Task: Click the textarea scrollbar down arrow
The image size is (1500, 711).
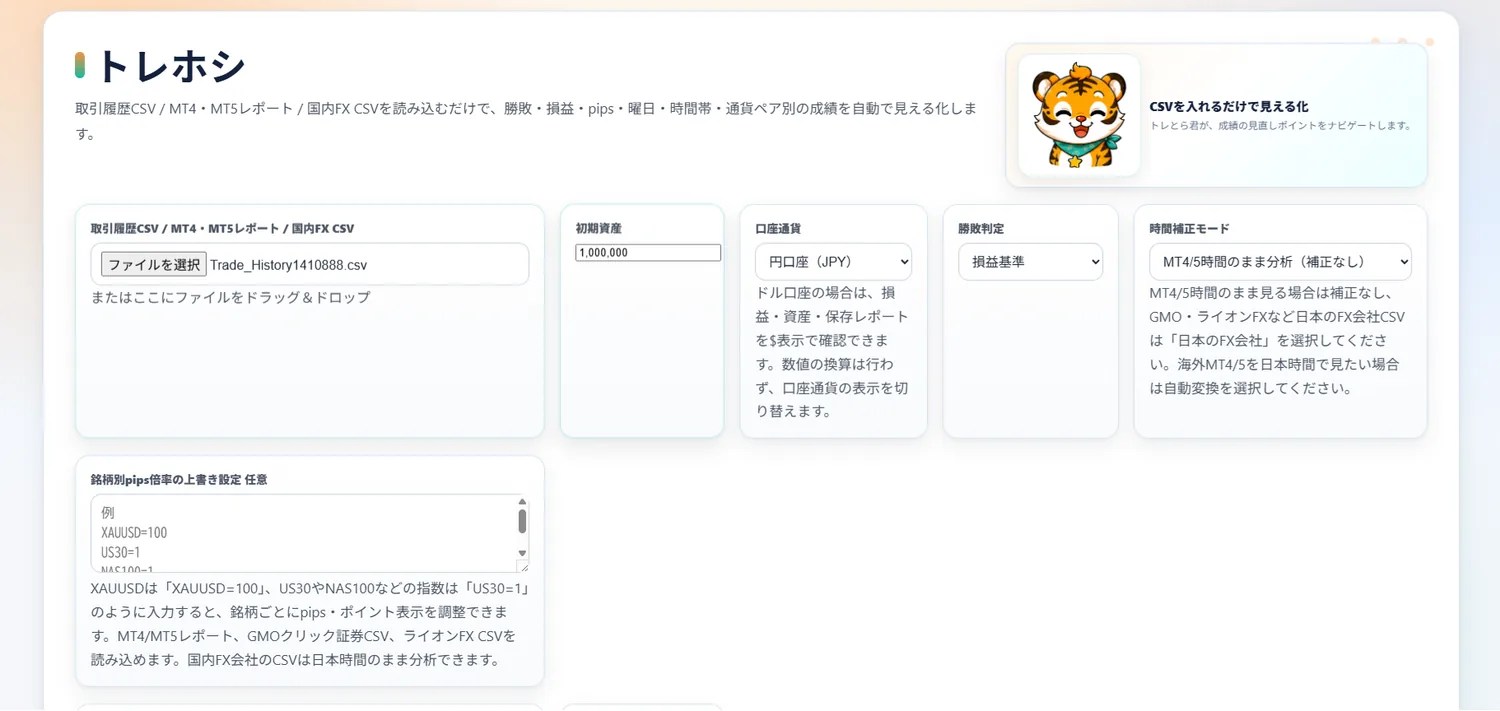Action: click(x=522, y=552)
